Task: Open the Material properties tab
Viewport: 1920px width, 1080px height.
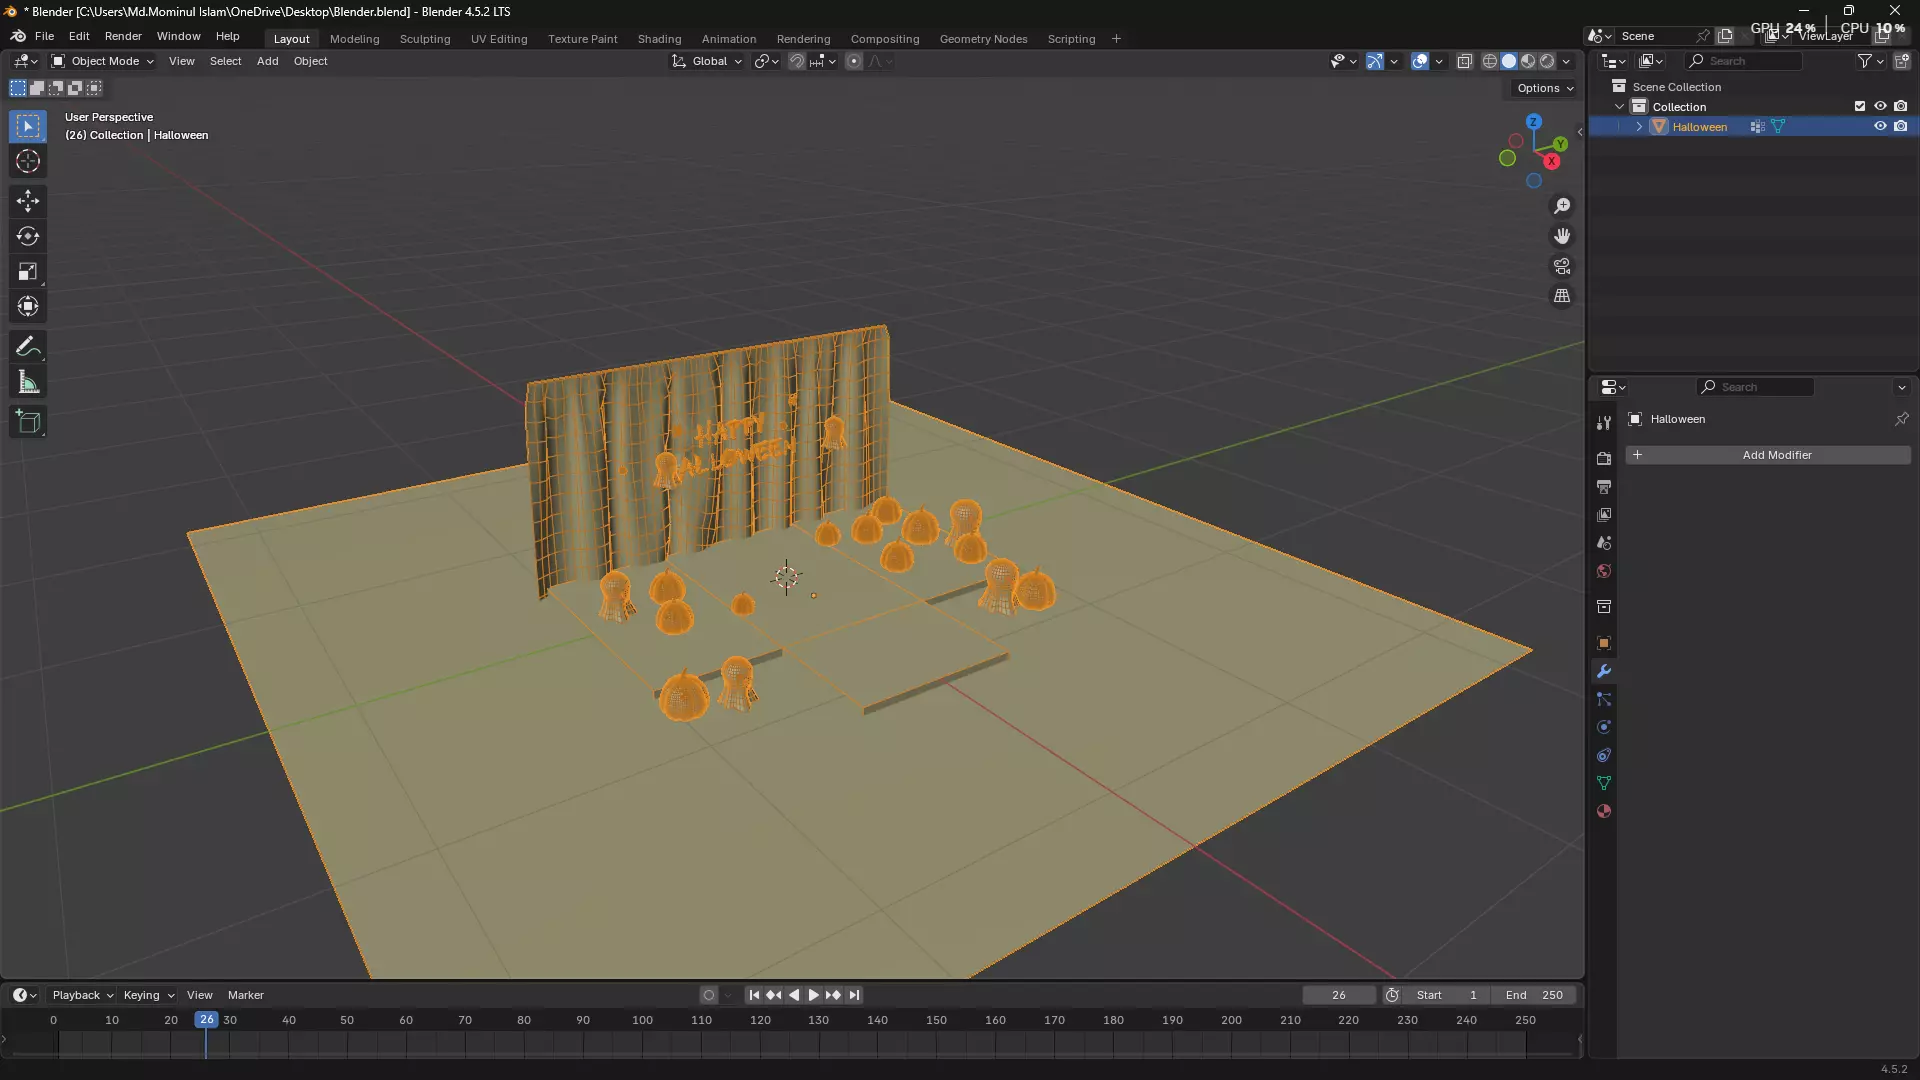Action: point(1604,811)
